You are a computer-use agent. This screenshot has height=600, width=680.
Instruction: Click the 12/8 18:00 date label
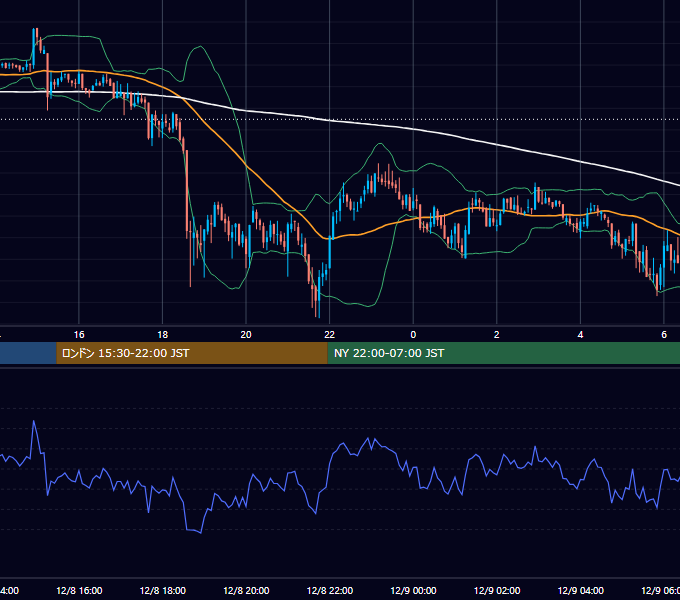pyautogui.click(x=163, y=590)
